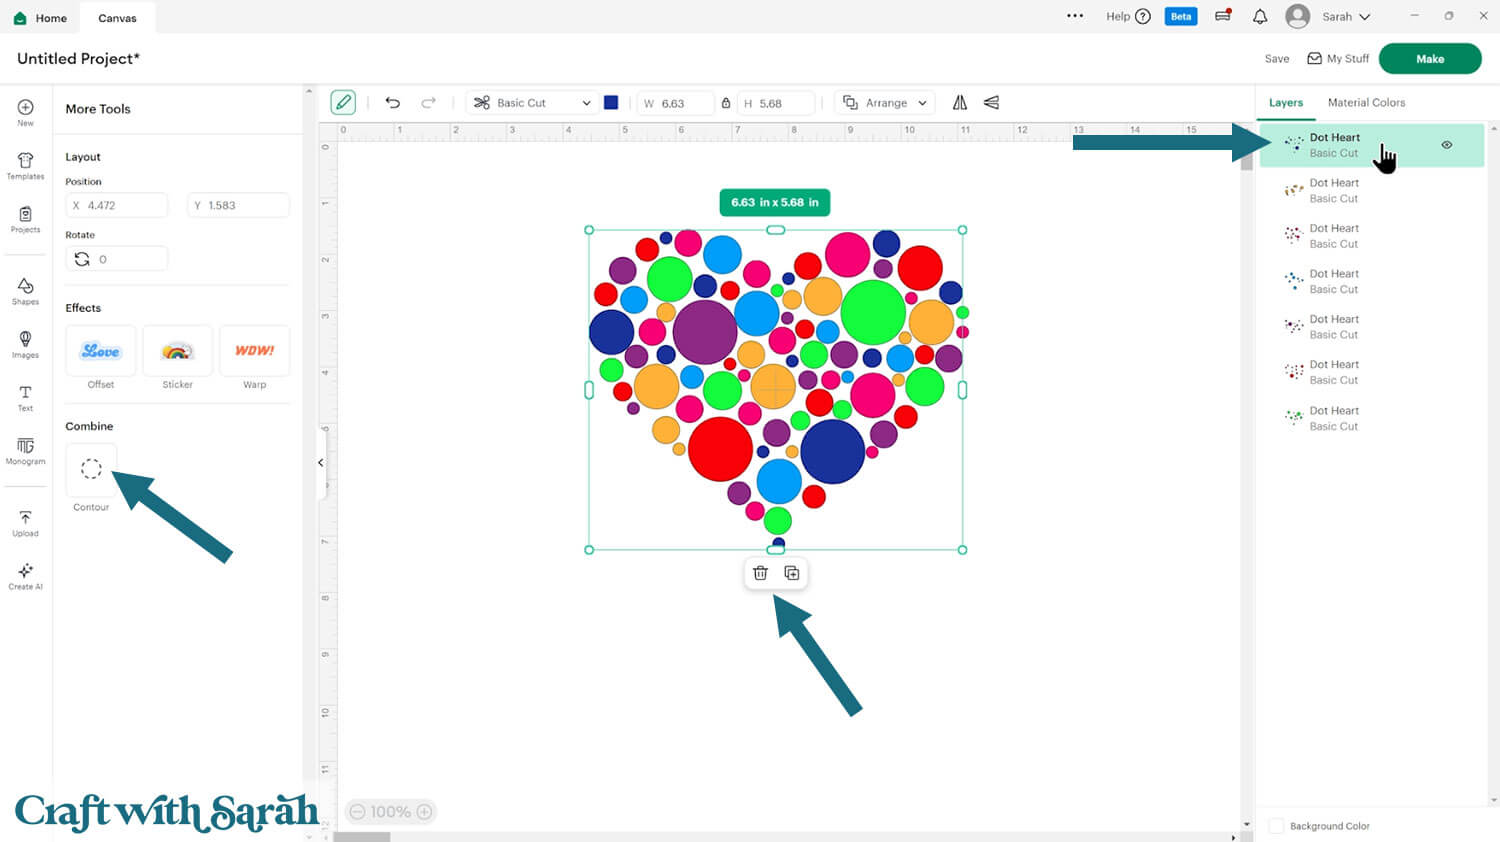Enable the Background Color checkbox
This screenshot has width=1500, height=842.
coord(1276,826)
